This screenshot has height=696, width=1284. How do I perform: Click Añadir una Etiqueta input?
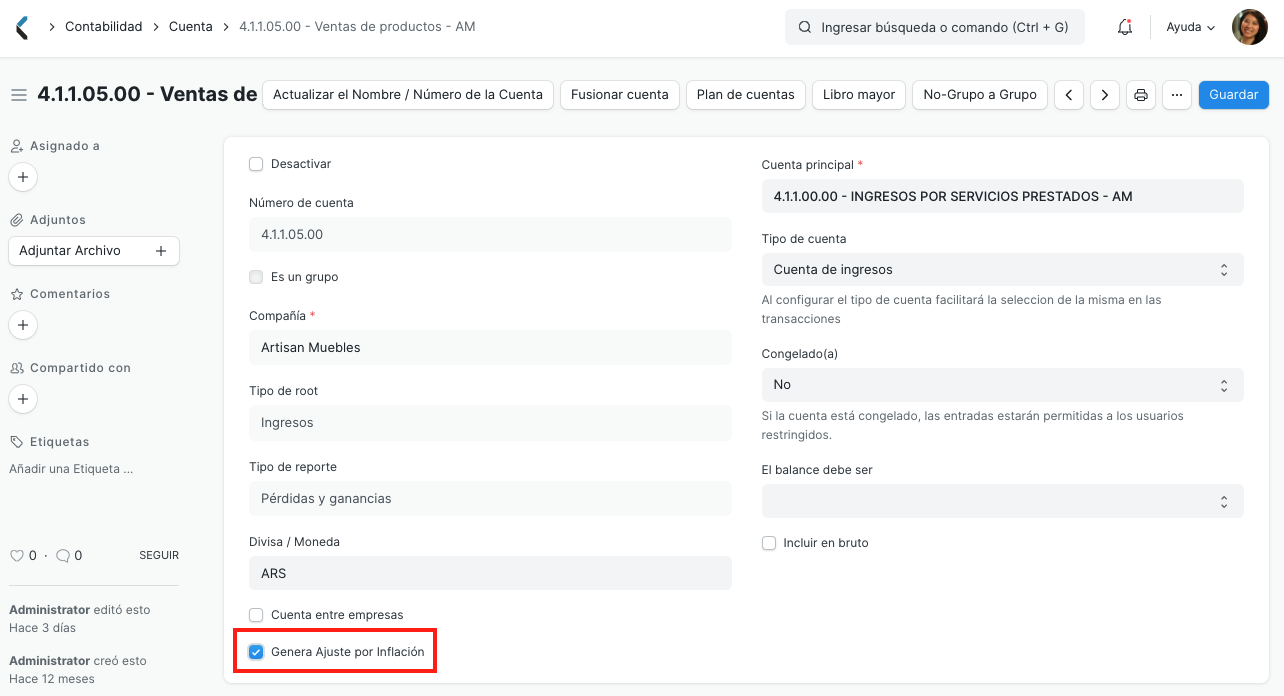71,469
